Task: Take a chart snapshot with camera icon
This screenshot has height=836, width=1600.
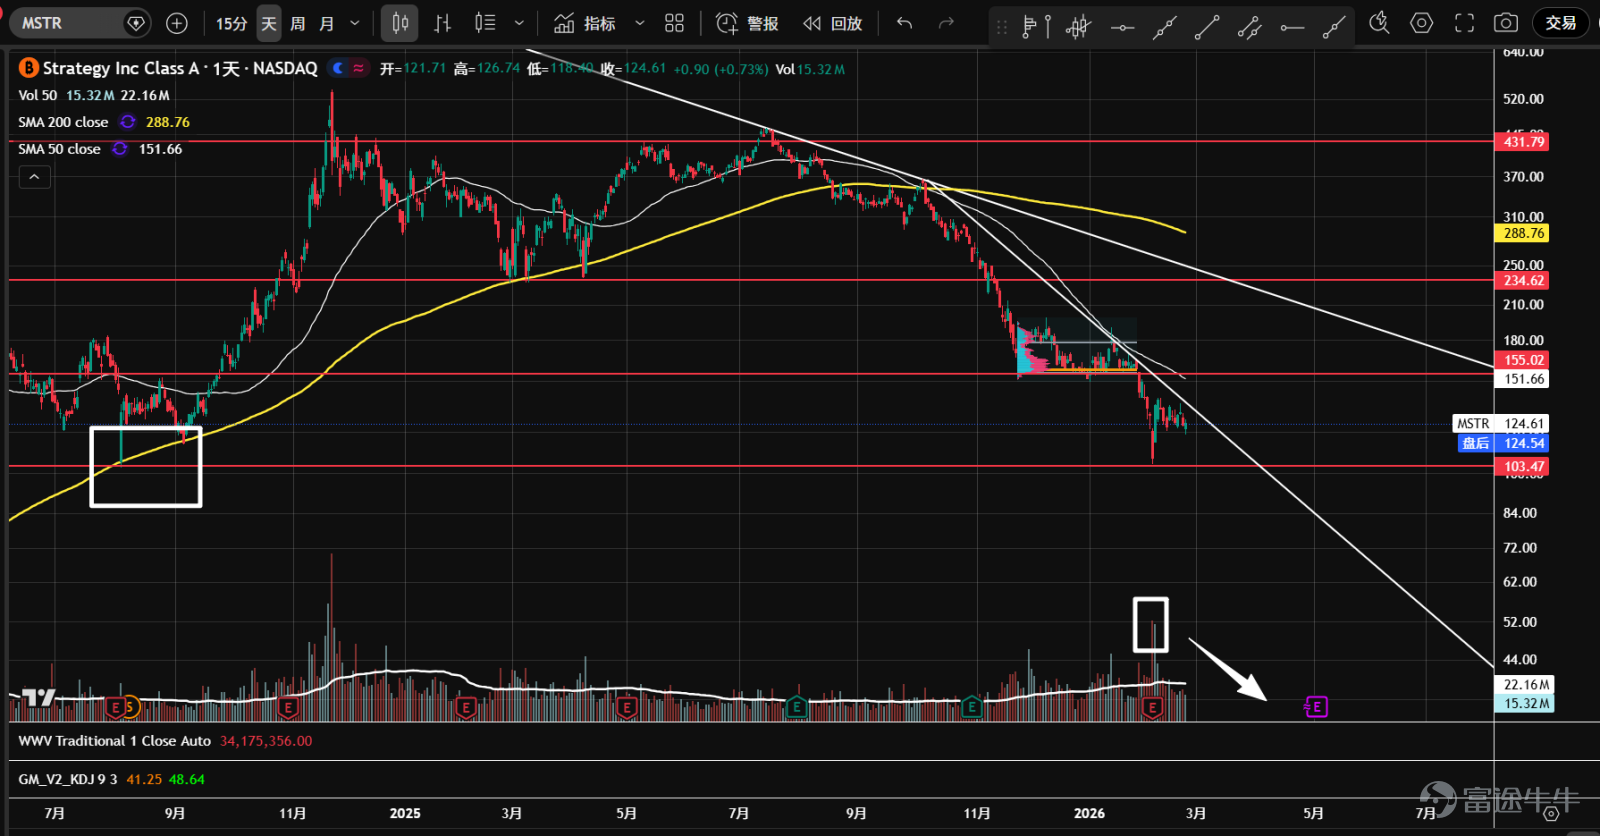Action: point(1506,23)
